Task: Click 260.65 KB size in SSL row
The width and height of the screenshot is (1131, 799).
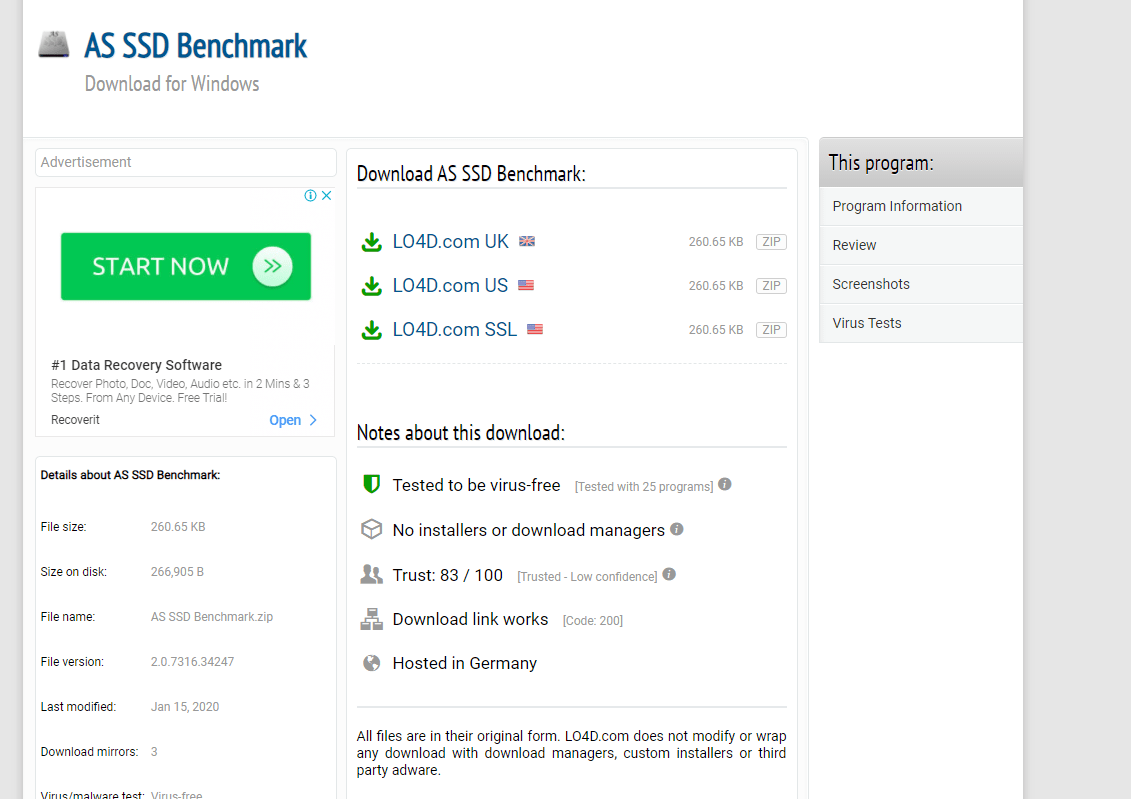Action: (716, 330)
